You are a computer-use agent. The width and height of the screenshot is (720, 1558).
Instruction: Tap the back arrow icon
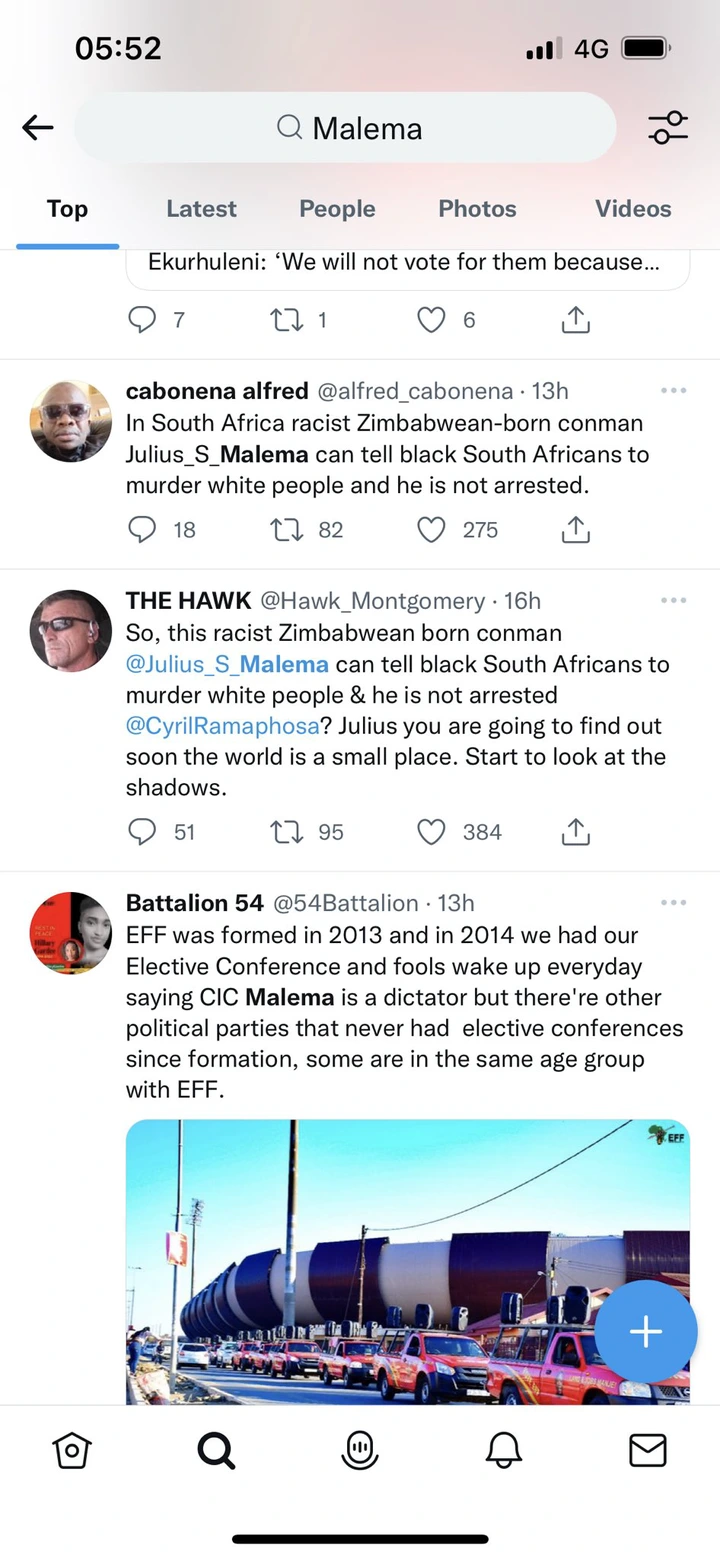pos(38,127)
